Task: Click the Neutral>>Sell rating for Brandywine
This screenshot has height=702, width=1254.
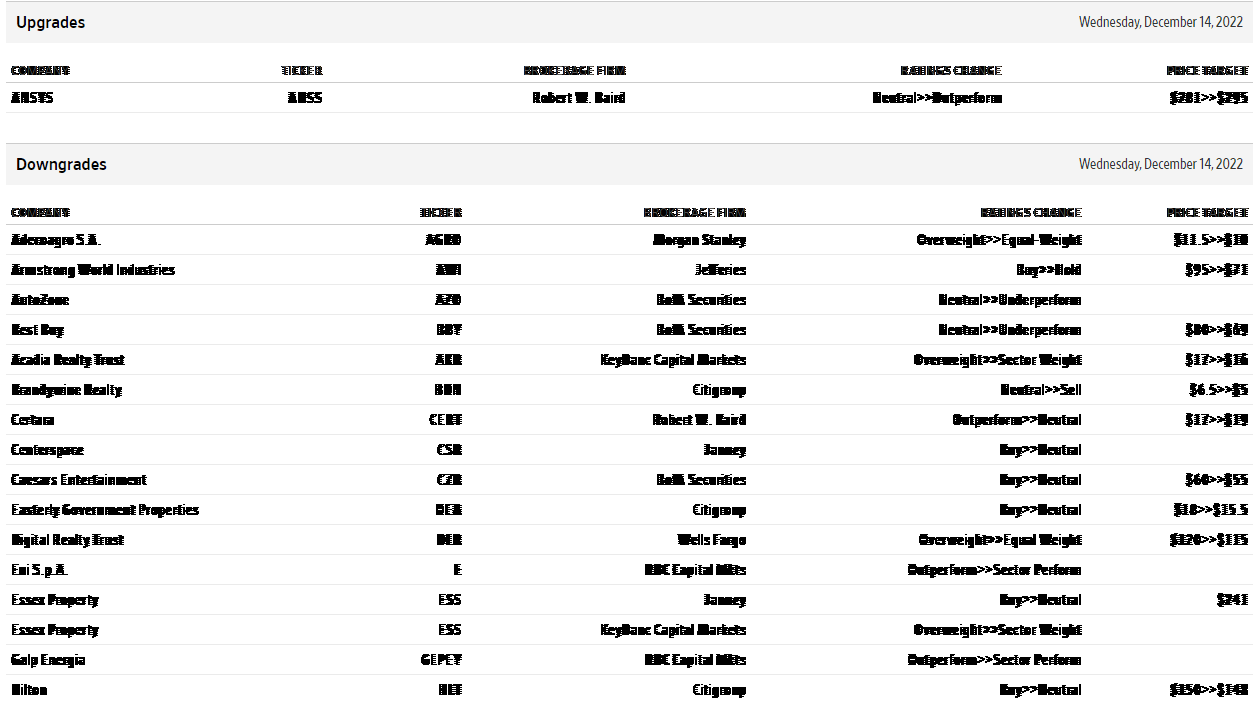Action: tap(1041, 390)
